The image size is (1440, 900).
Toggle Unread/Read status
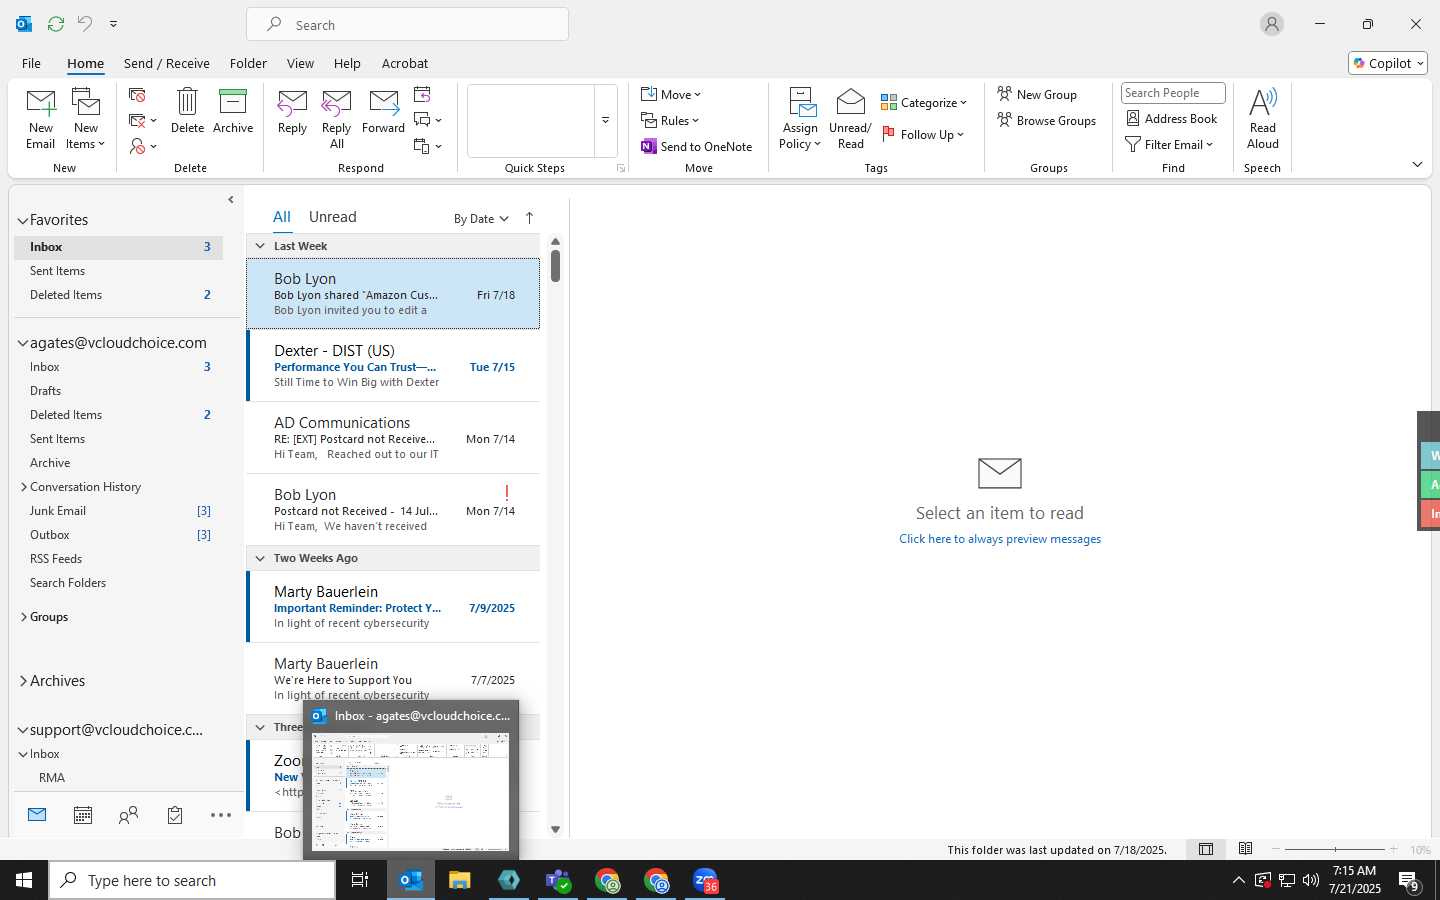click(x=850, y=118)
